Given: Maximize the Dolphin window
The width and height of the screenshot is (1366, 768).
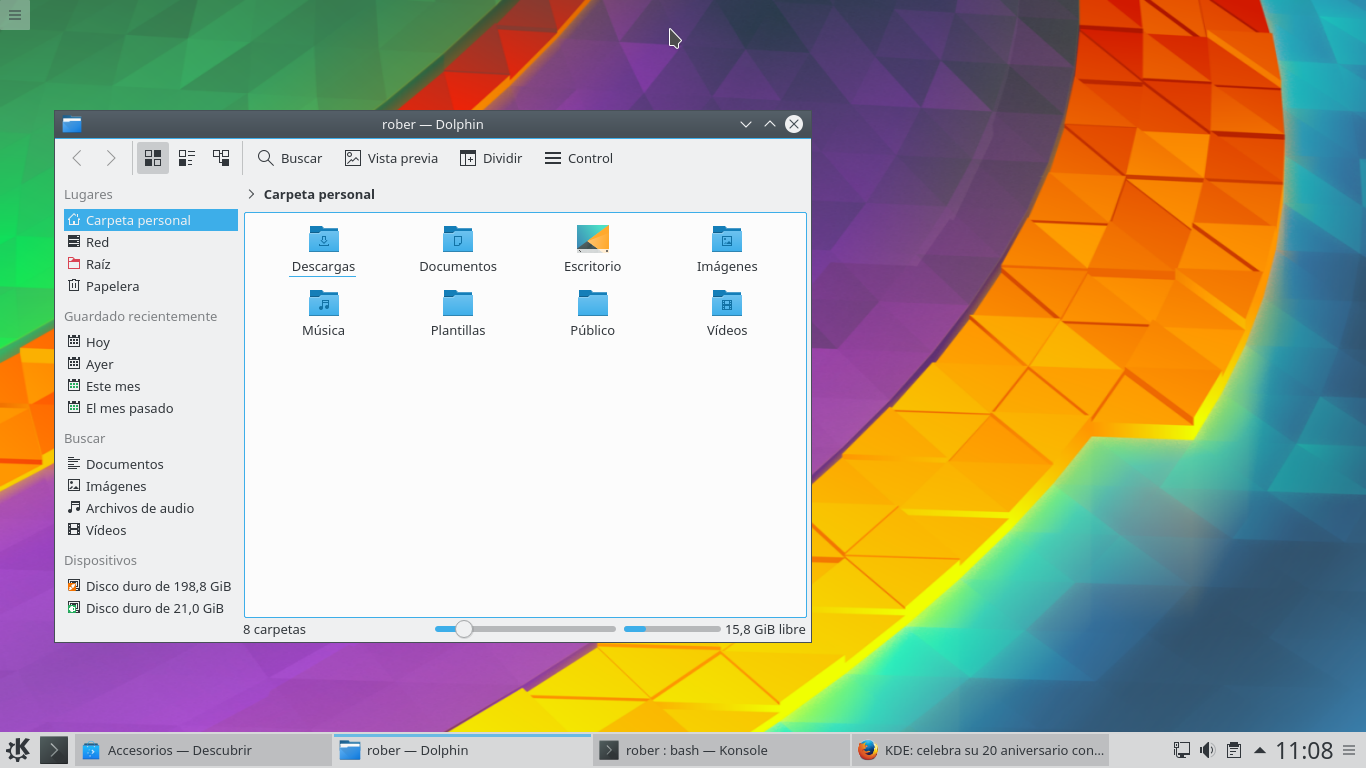Looking at the screenshot, I should pyautogui.click(x=769, y=124).
